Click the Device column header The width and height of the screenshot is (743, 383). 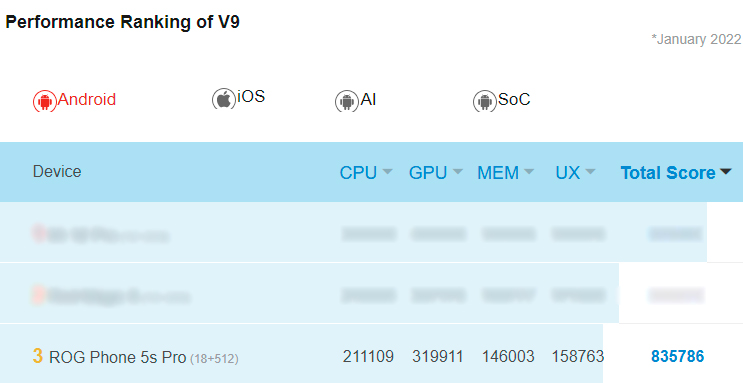[x=57, y=172]
